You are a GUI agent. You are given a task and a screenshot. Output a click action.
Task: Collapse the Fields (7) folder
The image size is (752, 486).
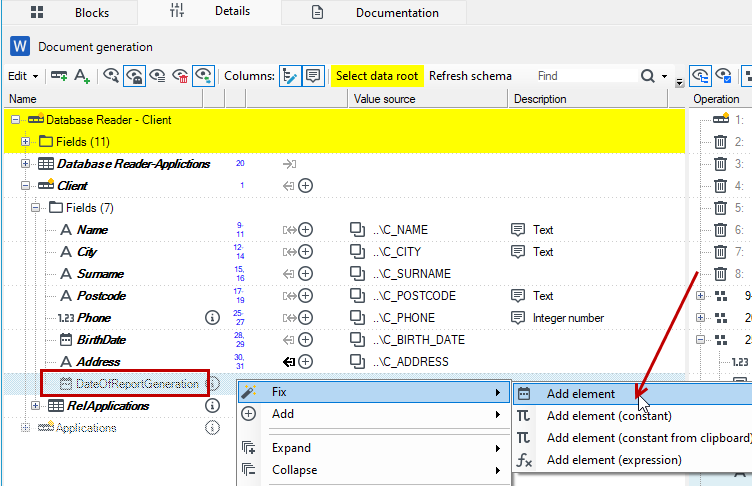pos(35,208)
